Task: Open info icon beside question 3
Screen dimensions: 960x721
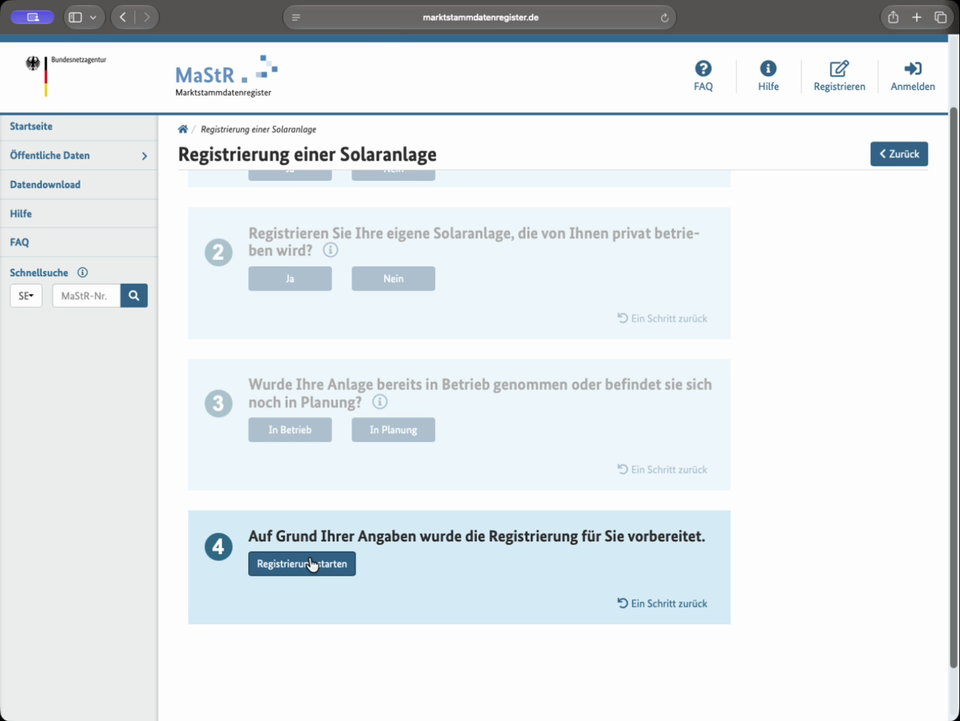Action: point(380,402)
